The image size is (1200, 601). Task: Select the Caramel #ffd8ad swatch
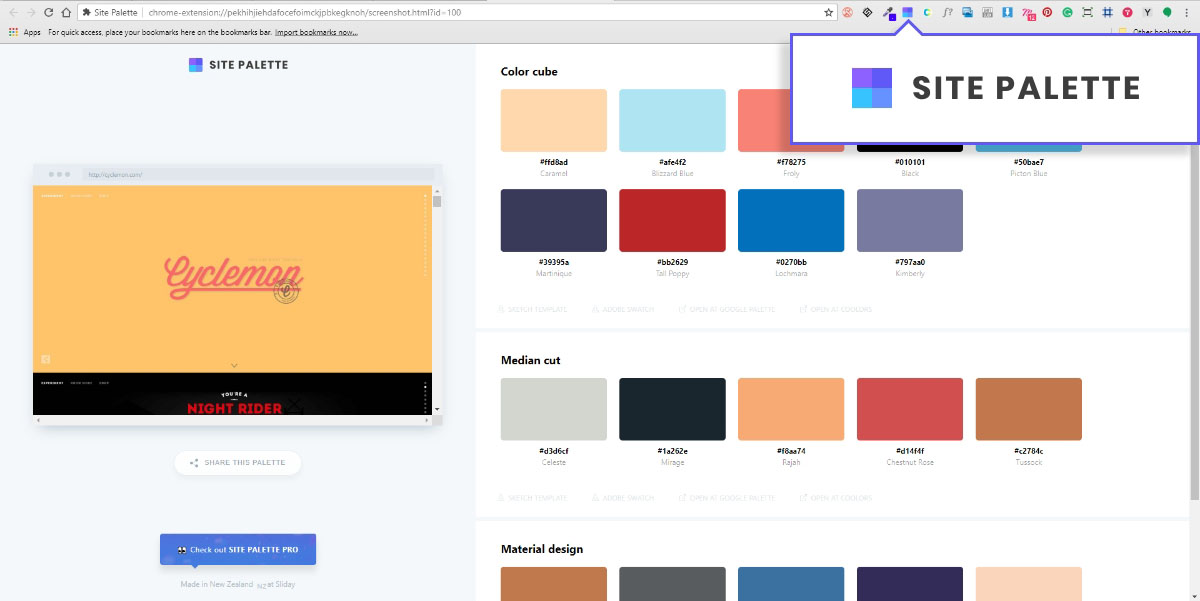point(553,120)
